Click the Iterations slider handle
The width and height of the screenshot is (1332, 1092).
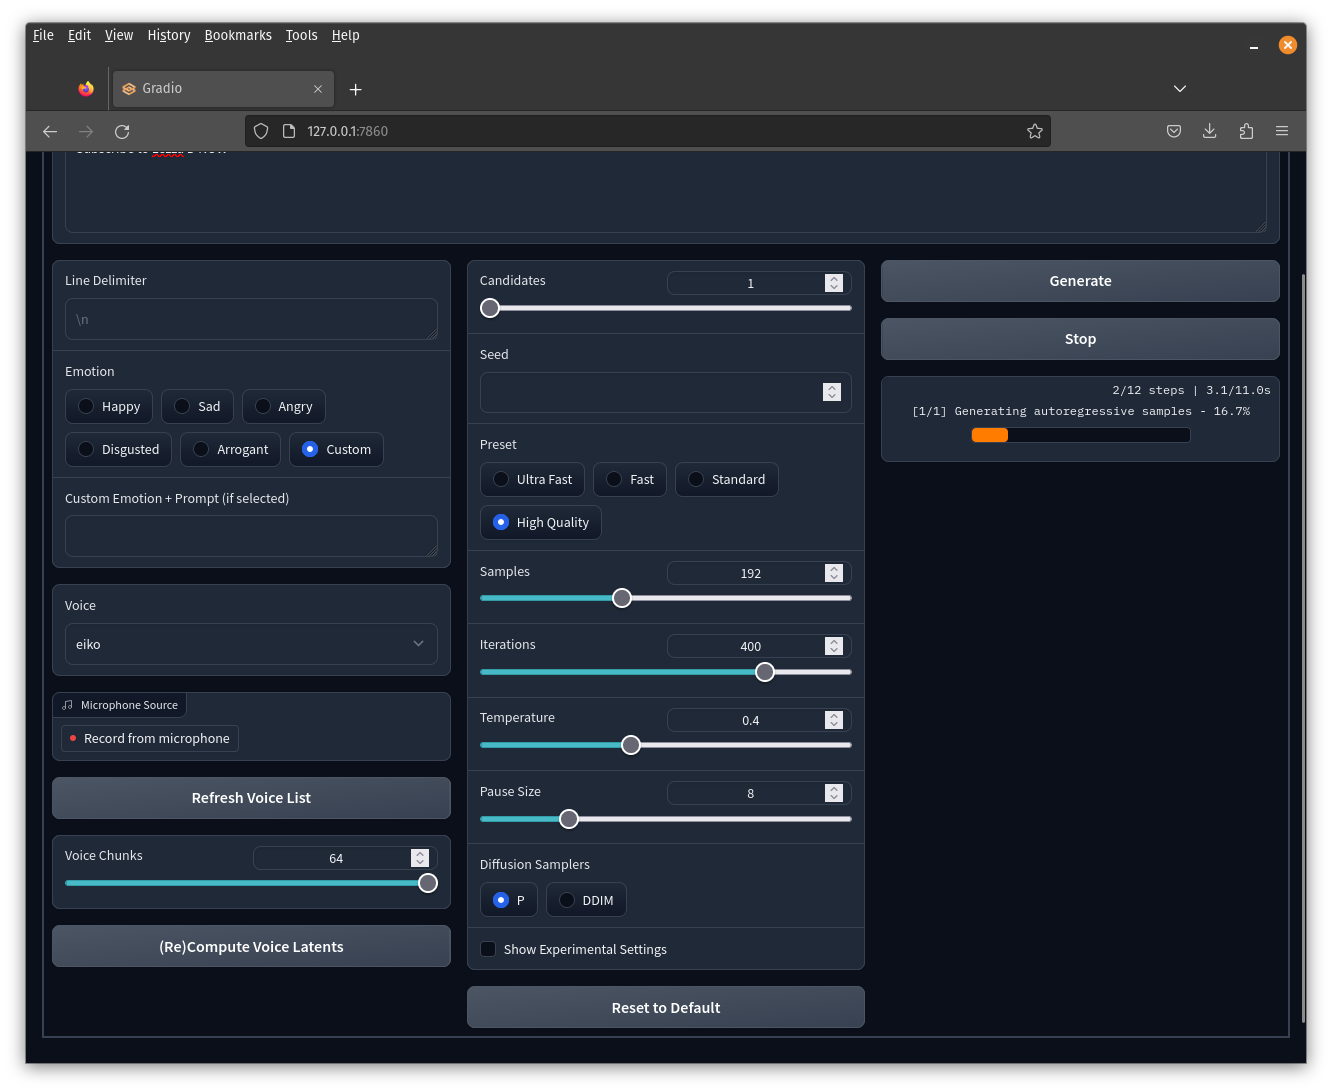click(765, 672)
